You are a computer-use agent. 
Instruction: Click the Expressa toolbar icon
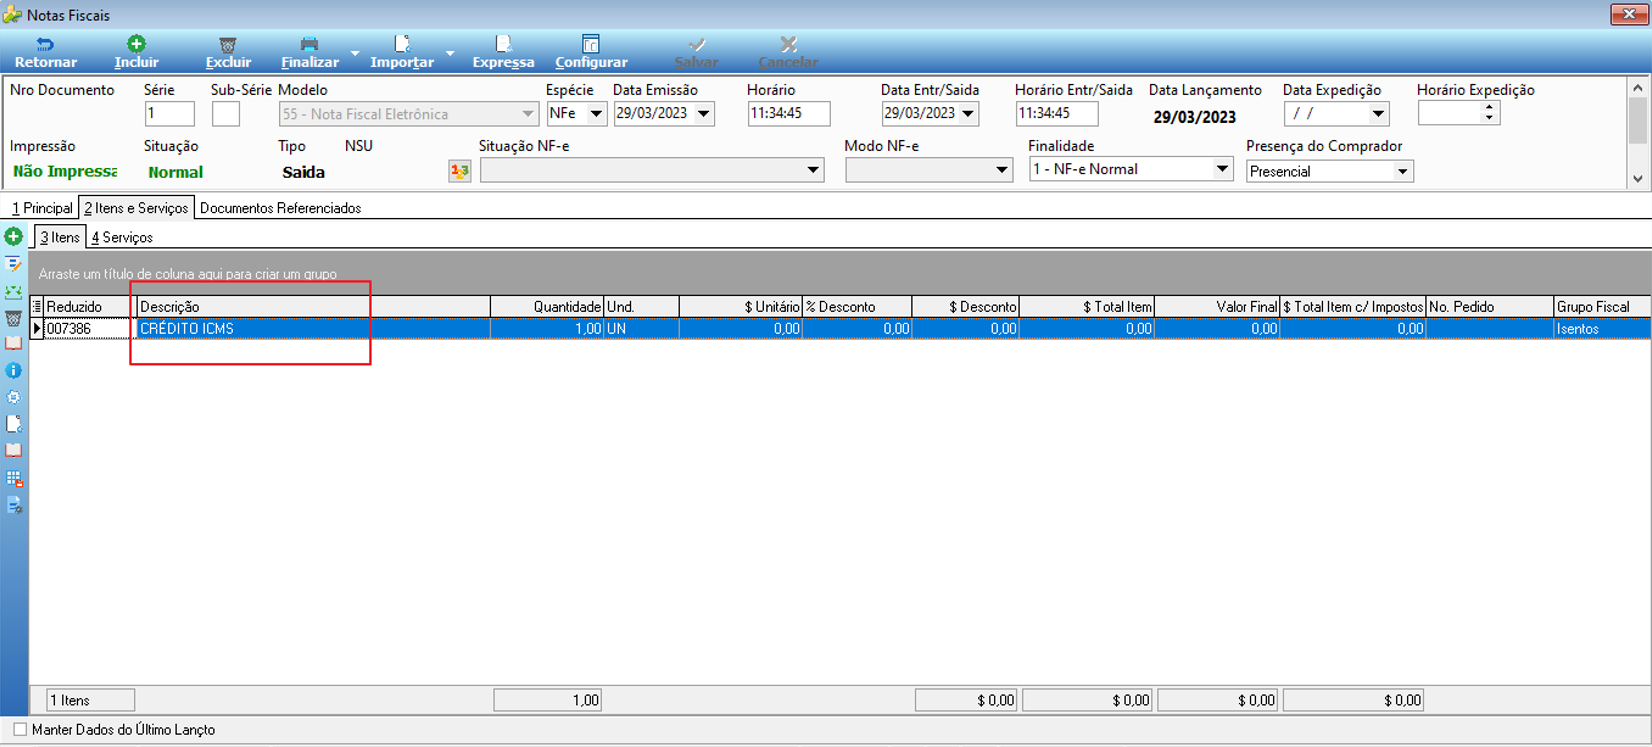tap(503, 44)
